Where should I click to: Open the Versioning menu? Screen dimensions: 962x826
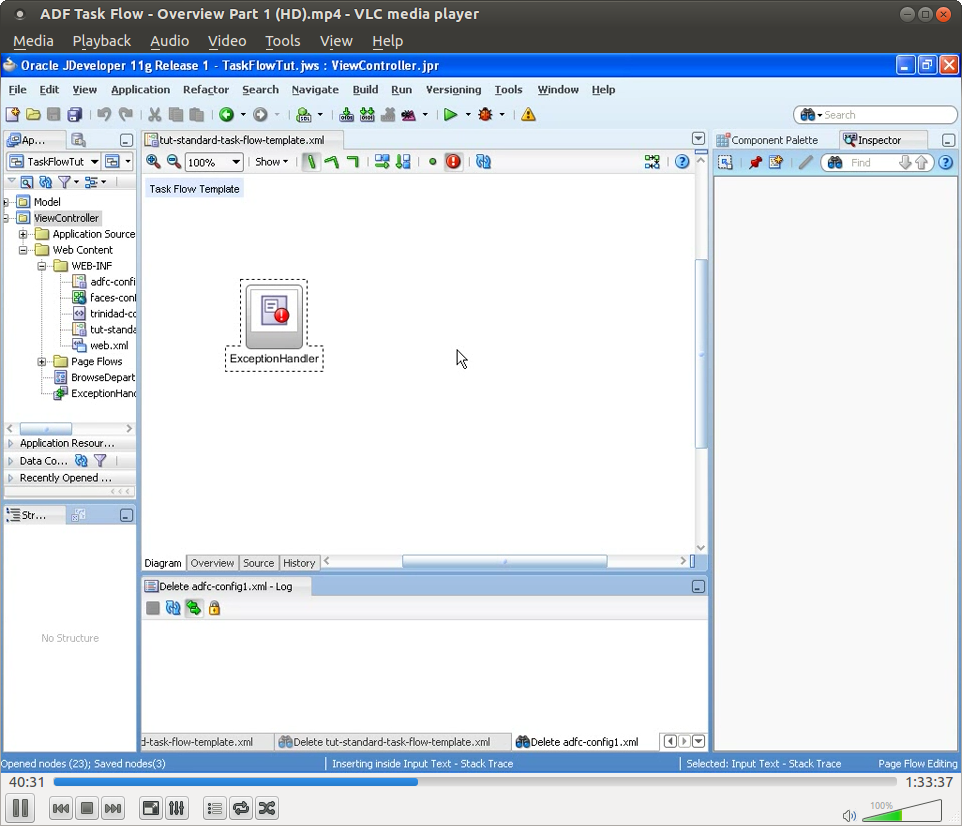coord(453,89)
